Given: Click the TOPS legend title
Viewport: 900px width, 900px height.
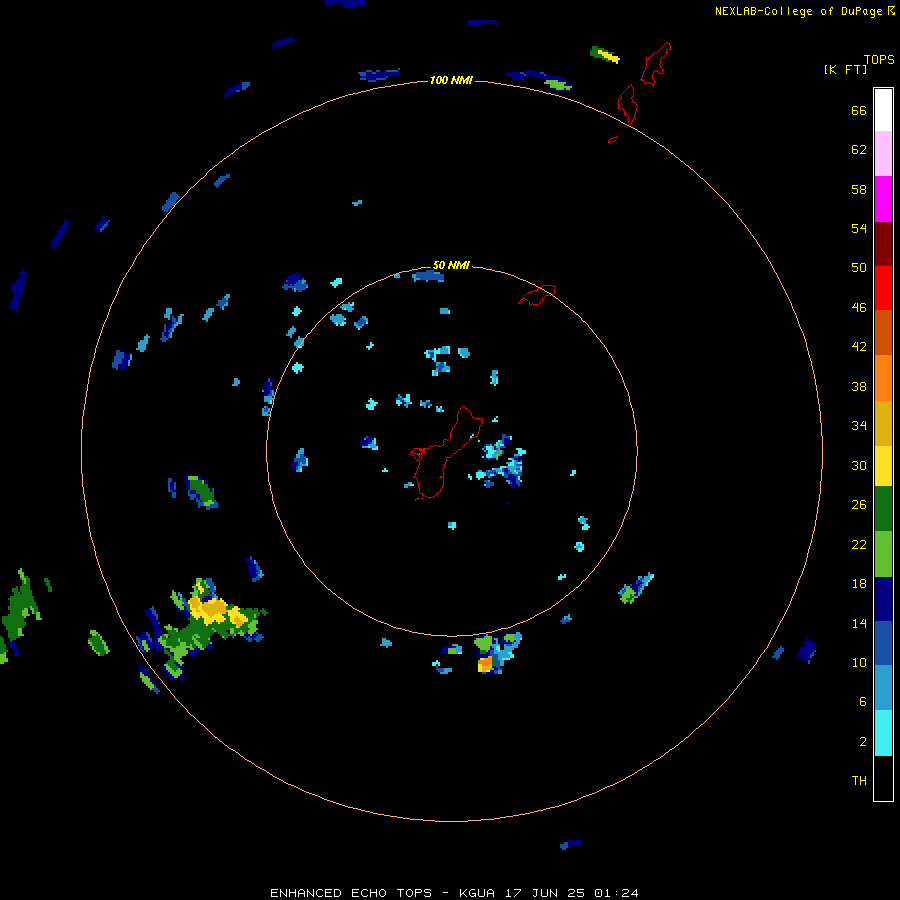Looking at the screenshot, I should 879,59.
